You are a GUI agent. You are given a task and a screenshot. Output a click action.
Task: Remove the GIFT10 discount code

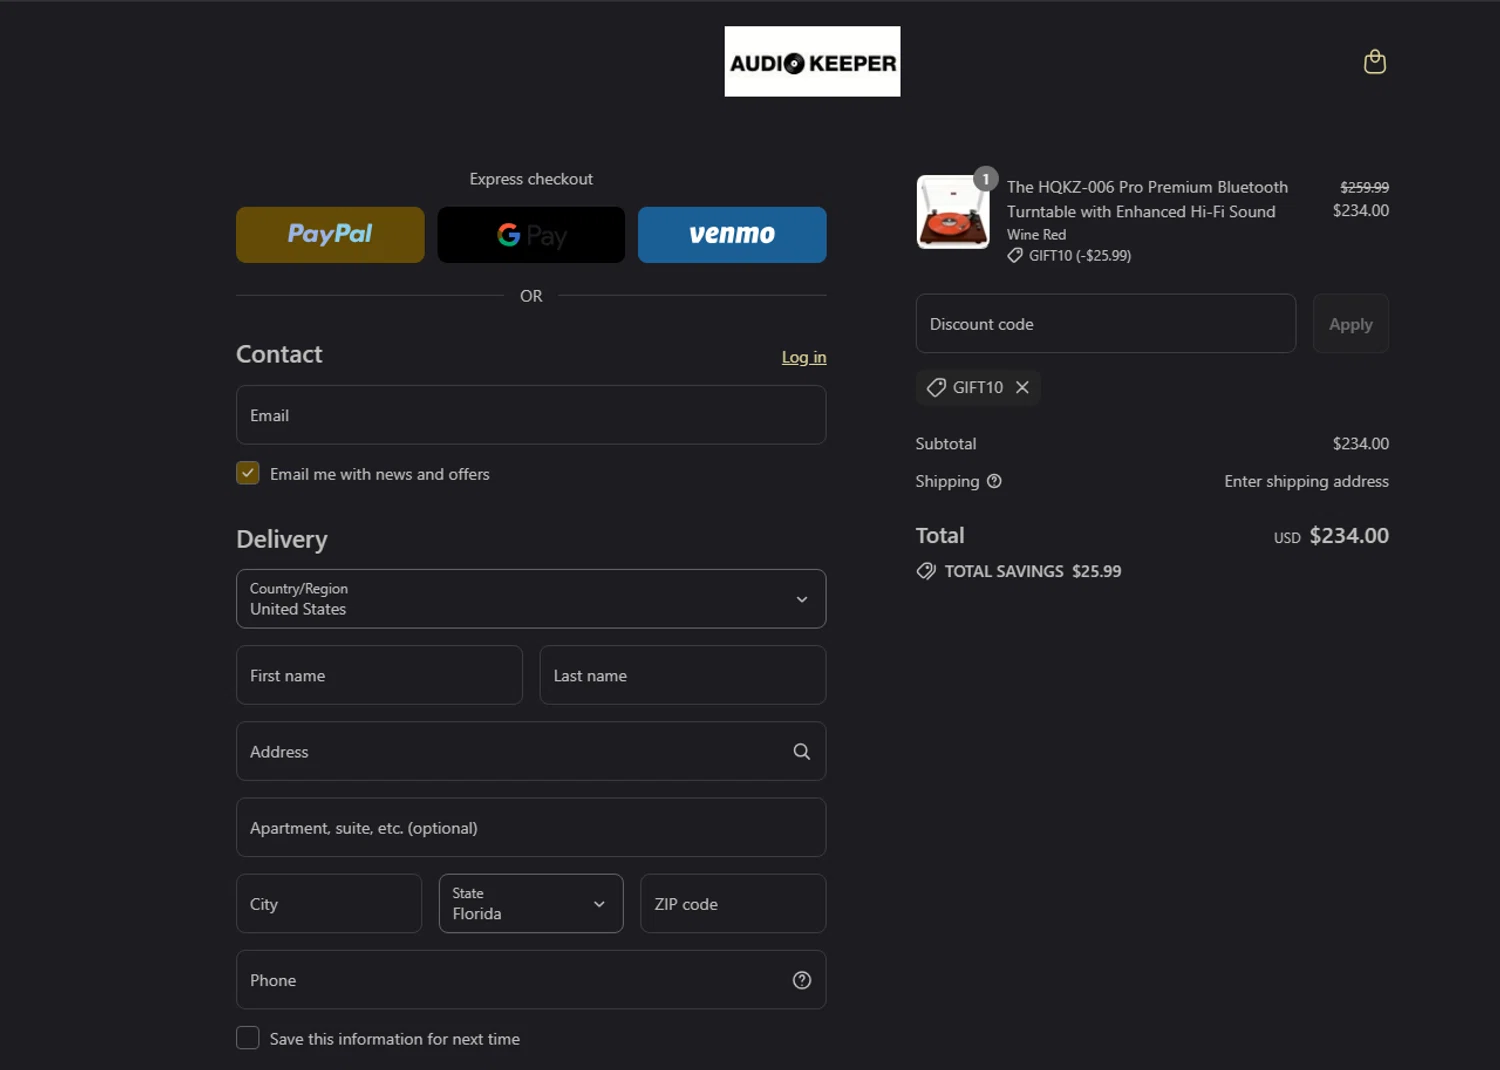[1022, 387]
